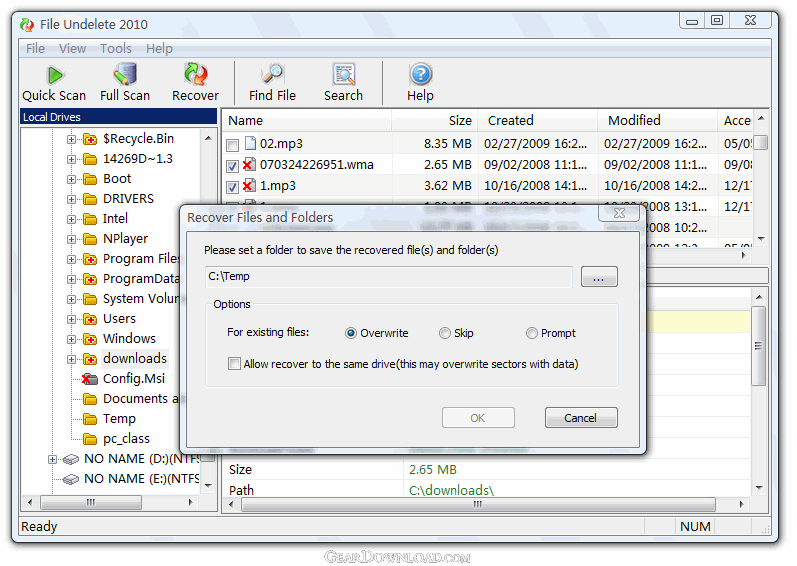Click the folder tree up scroll arrow

pyautogui.click(x=208, y=138)
